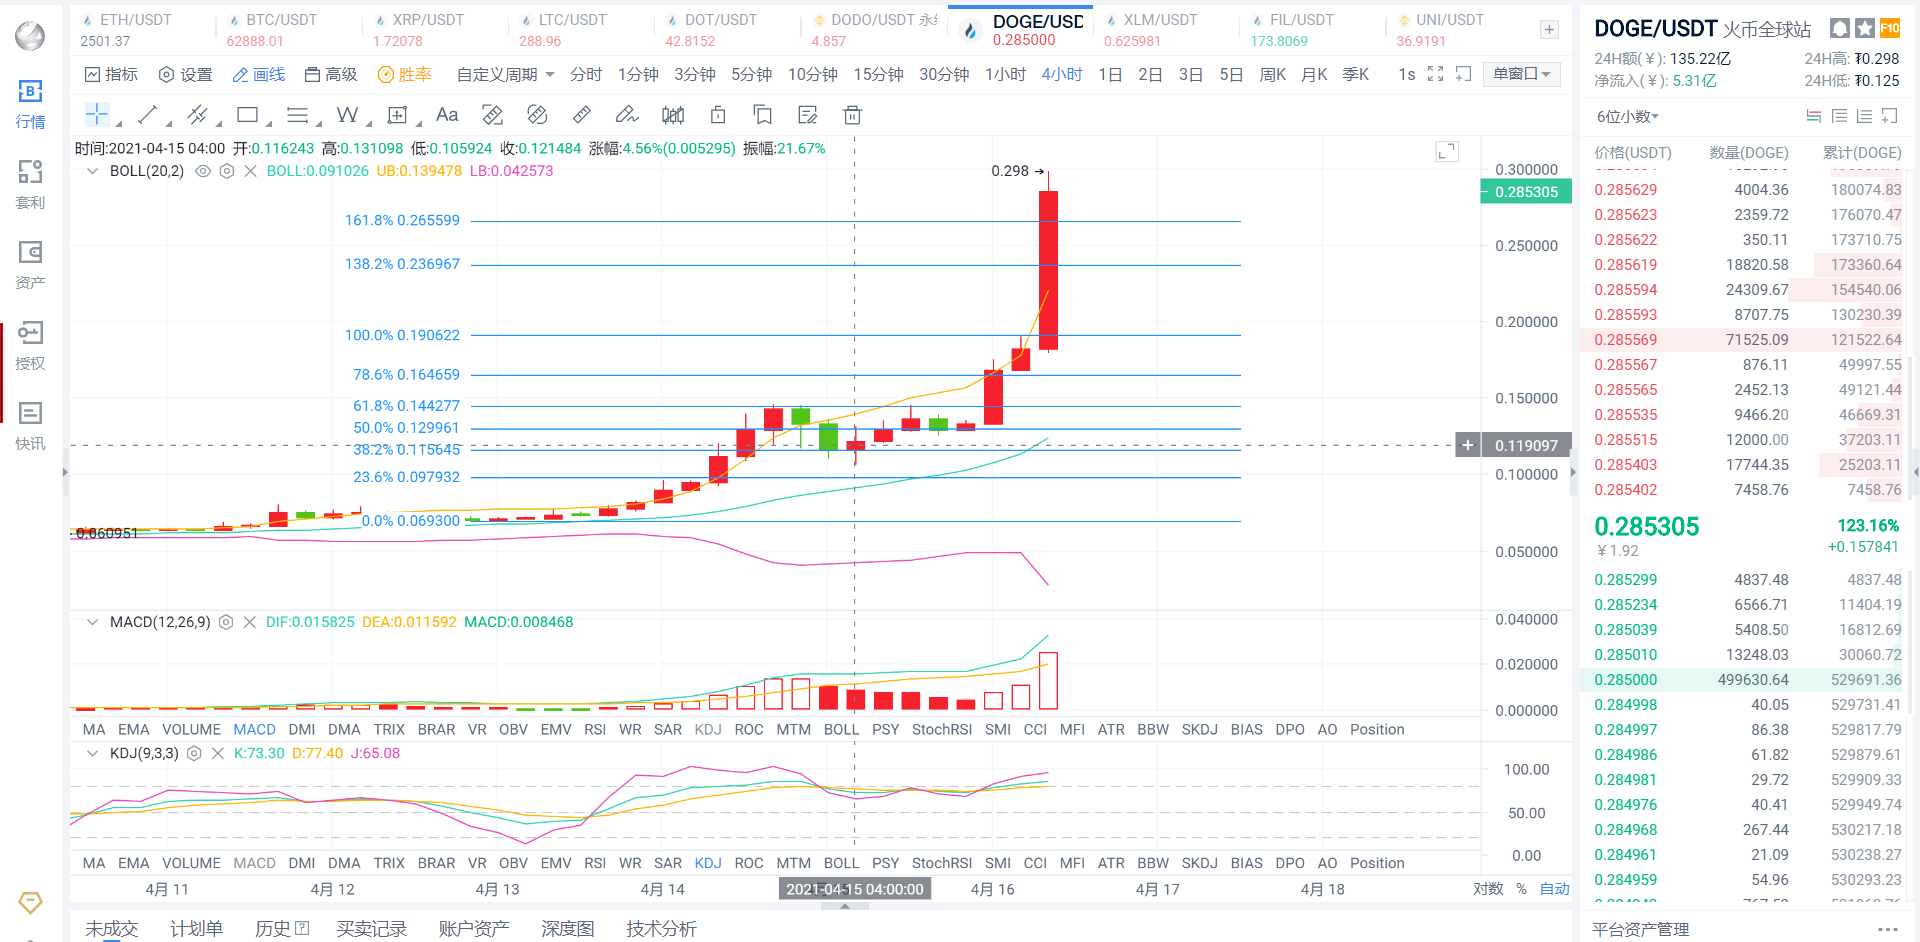The image size is (1920, 942).
Task: Click the 胜率 win rate button
Action: [x=404, y=74]
